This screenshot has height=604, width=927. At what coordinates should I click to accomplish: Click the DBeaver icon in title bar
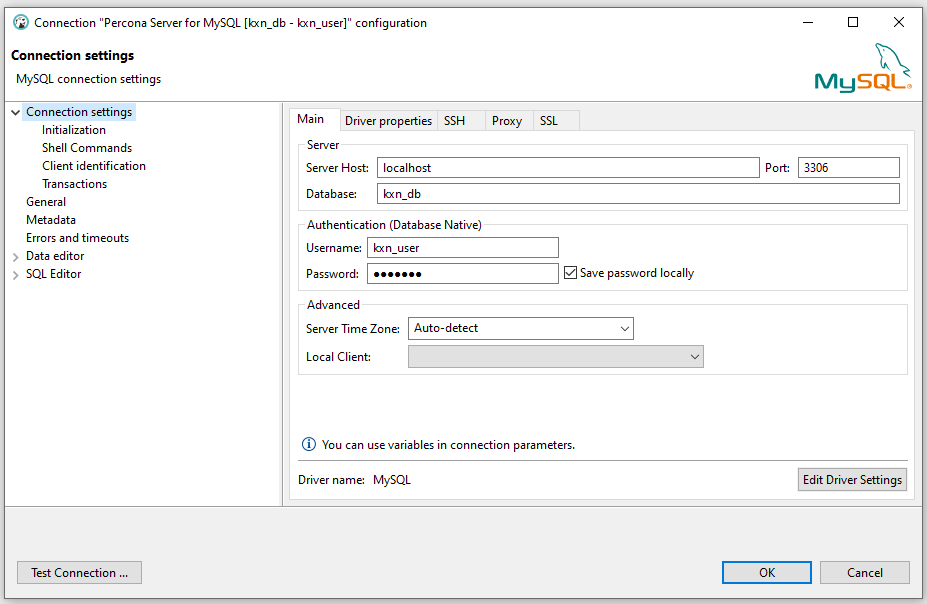21,22
